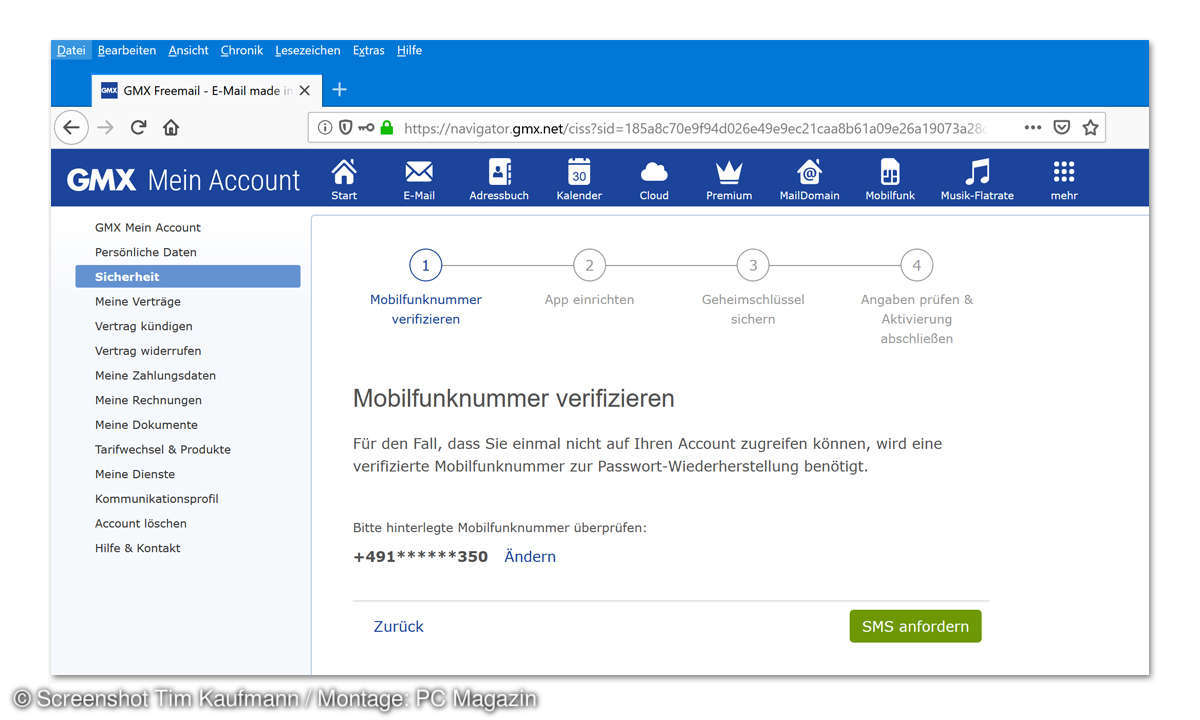Click step 2 circle 'App einrichten'
Screen dimensions: 1200x720
(x=589, y=265)
